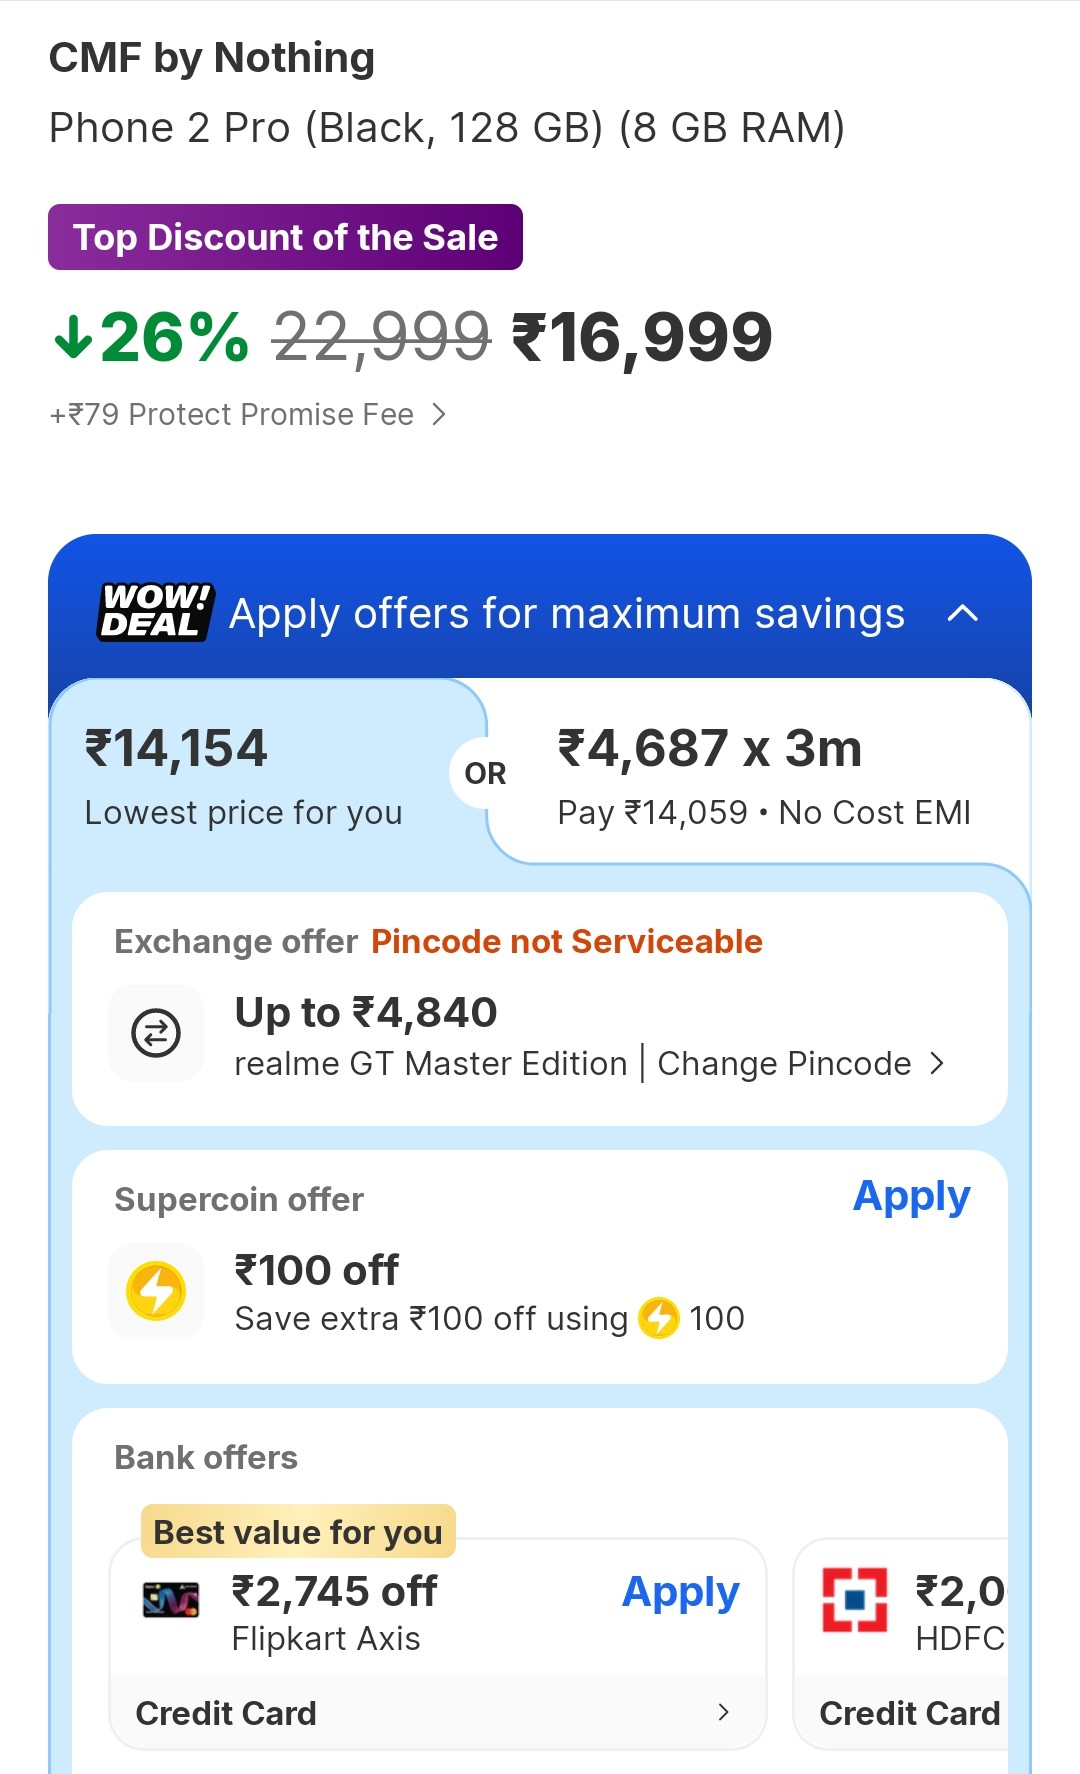This screenshot has width=1080, height=1774.
Task: Collapse the Apply offers section chevron
Action: pyautogui.click(x=962, y=613)
